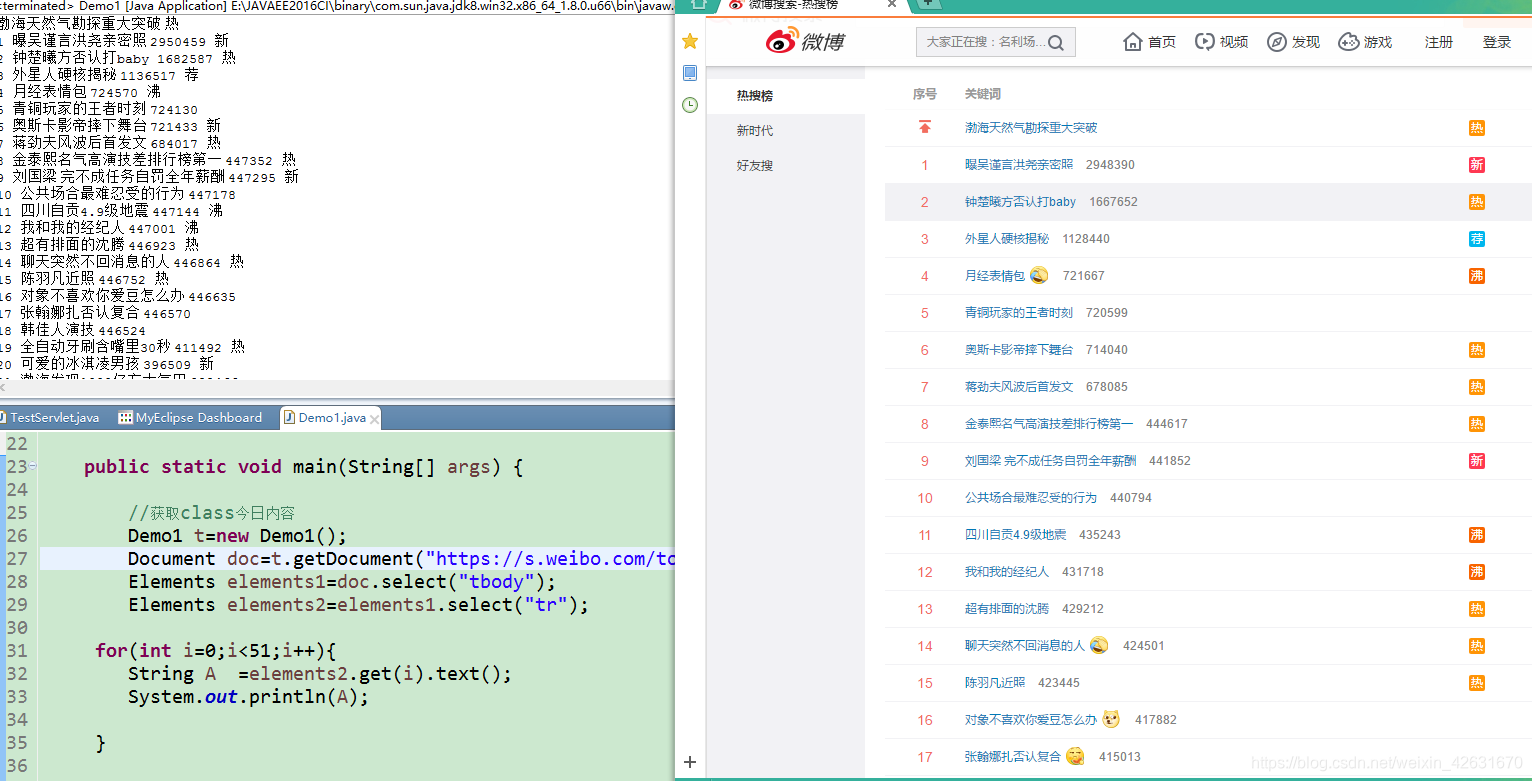Collapse main method fold marker at line 23

[33, 466]
